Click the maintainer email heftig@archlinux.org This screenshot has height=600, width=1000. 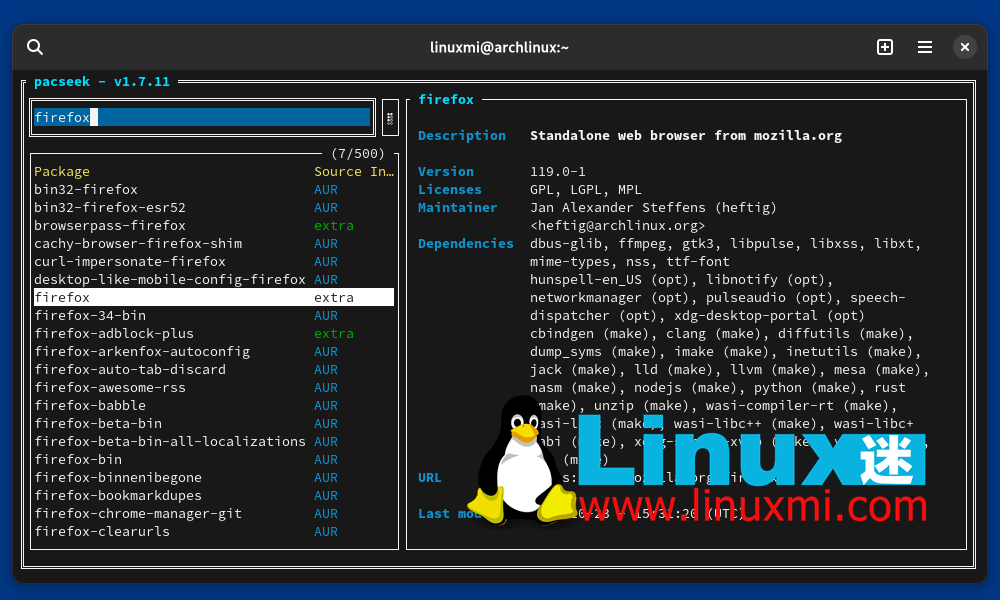coord(617,226)
